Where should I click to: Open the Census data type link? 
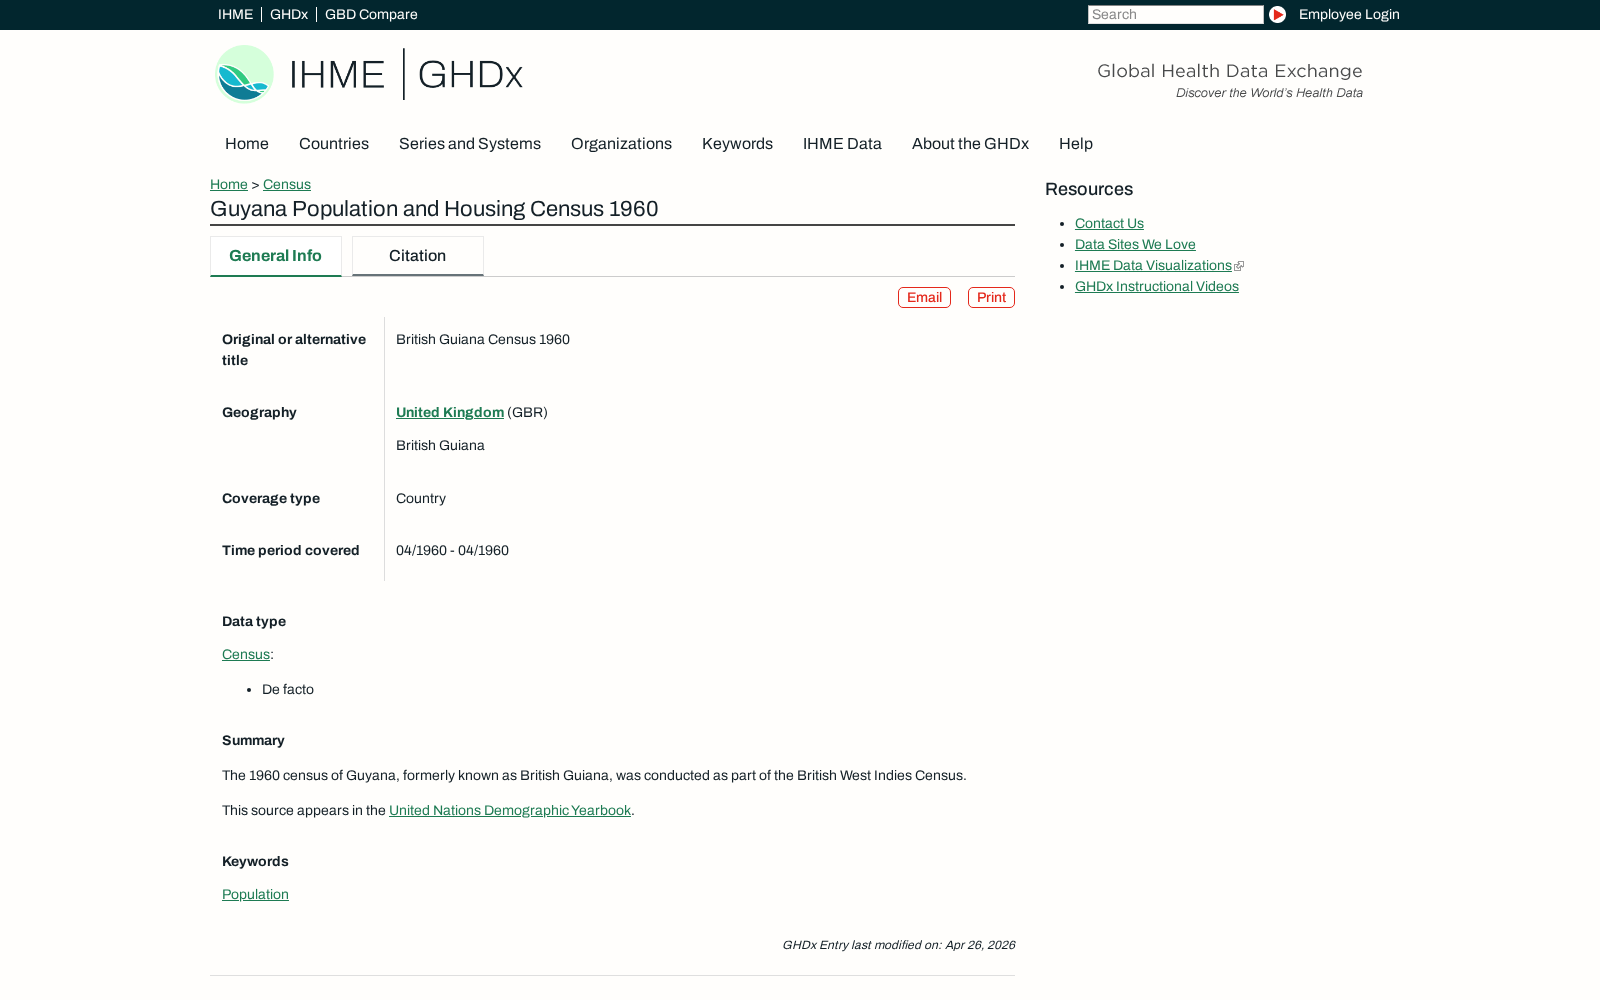click(x=246, y=654)
